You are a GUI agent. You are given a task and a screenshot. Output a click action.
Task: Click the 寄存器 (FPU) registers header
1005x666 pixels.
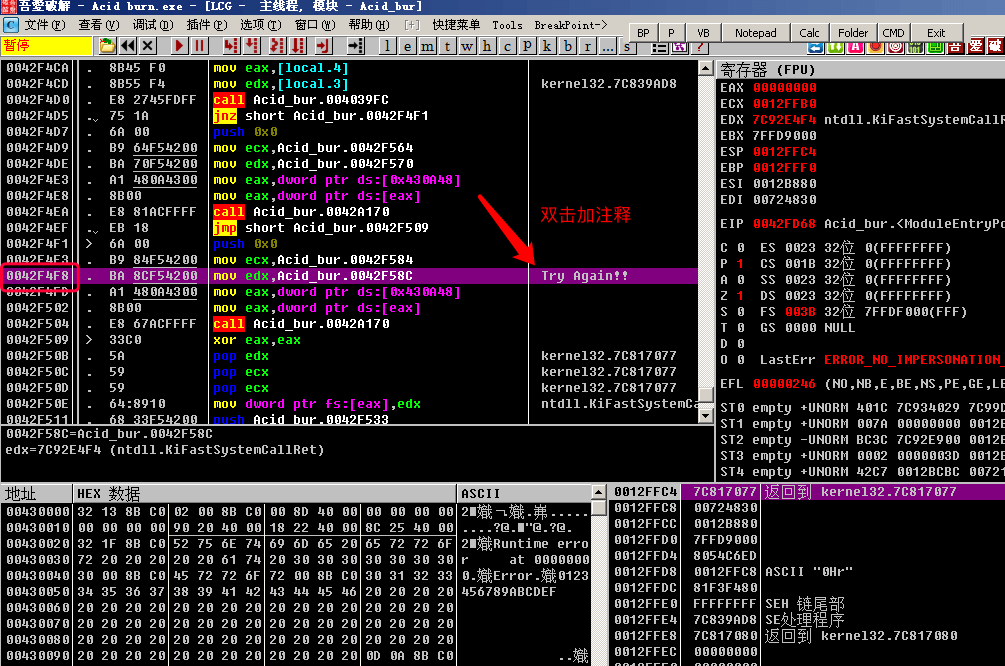click(860, 69)
